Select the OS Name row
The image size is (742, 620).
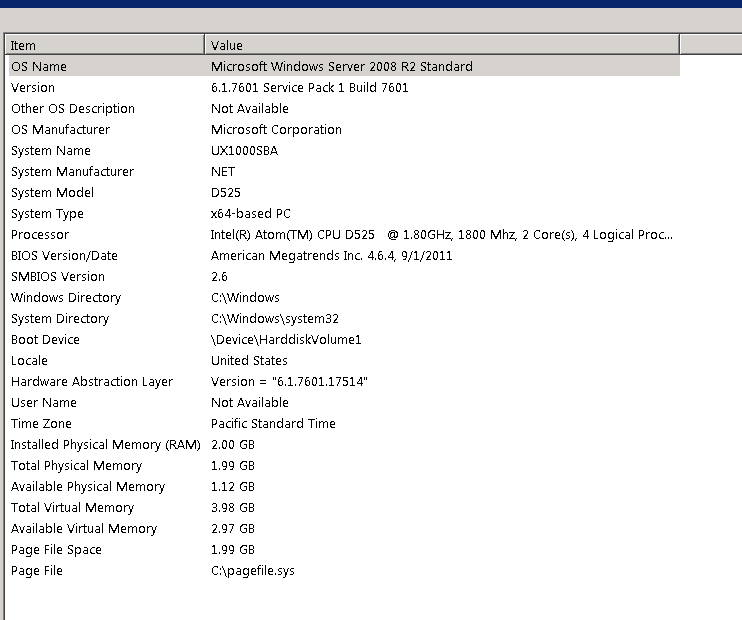[39, 67]
